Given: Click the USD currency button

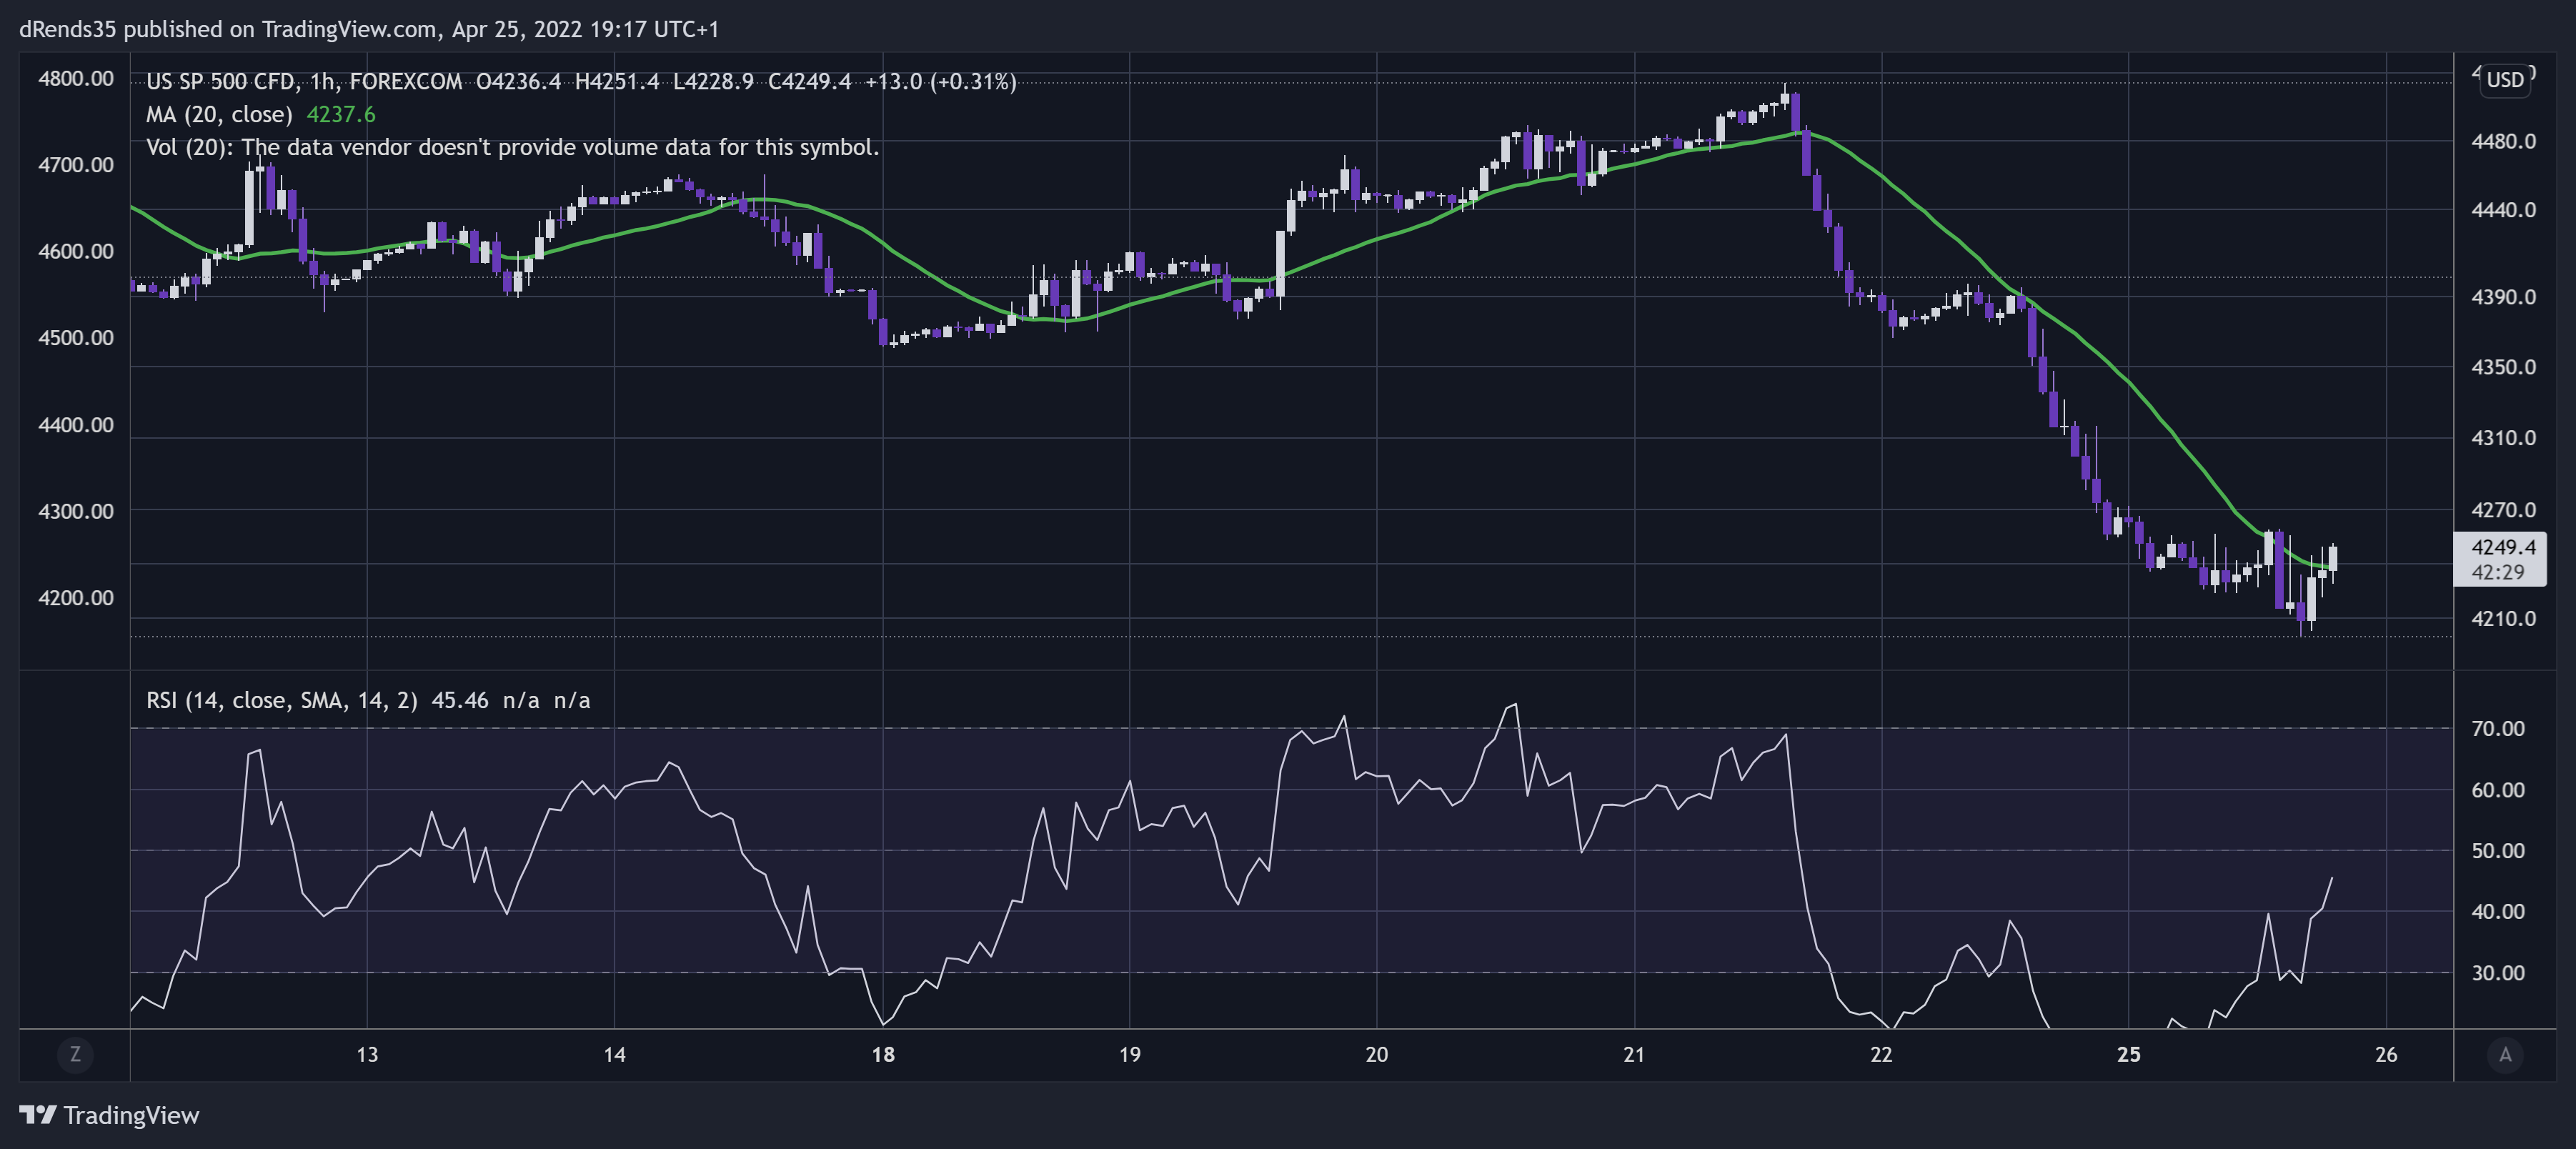Looking at the screenshot, I should click(x=2505, y=80).
